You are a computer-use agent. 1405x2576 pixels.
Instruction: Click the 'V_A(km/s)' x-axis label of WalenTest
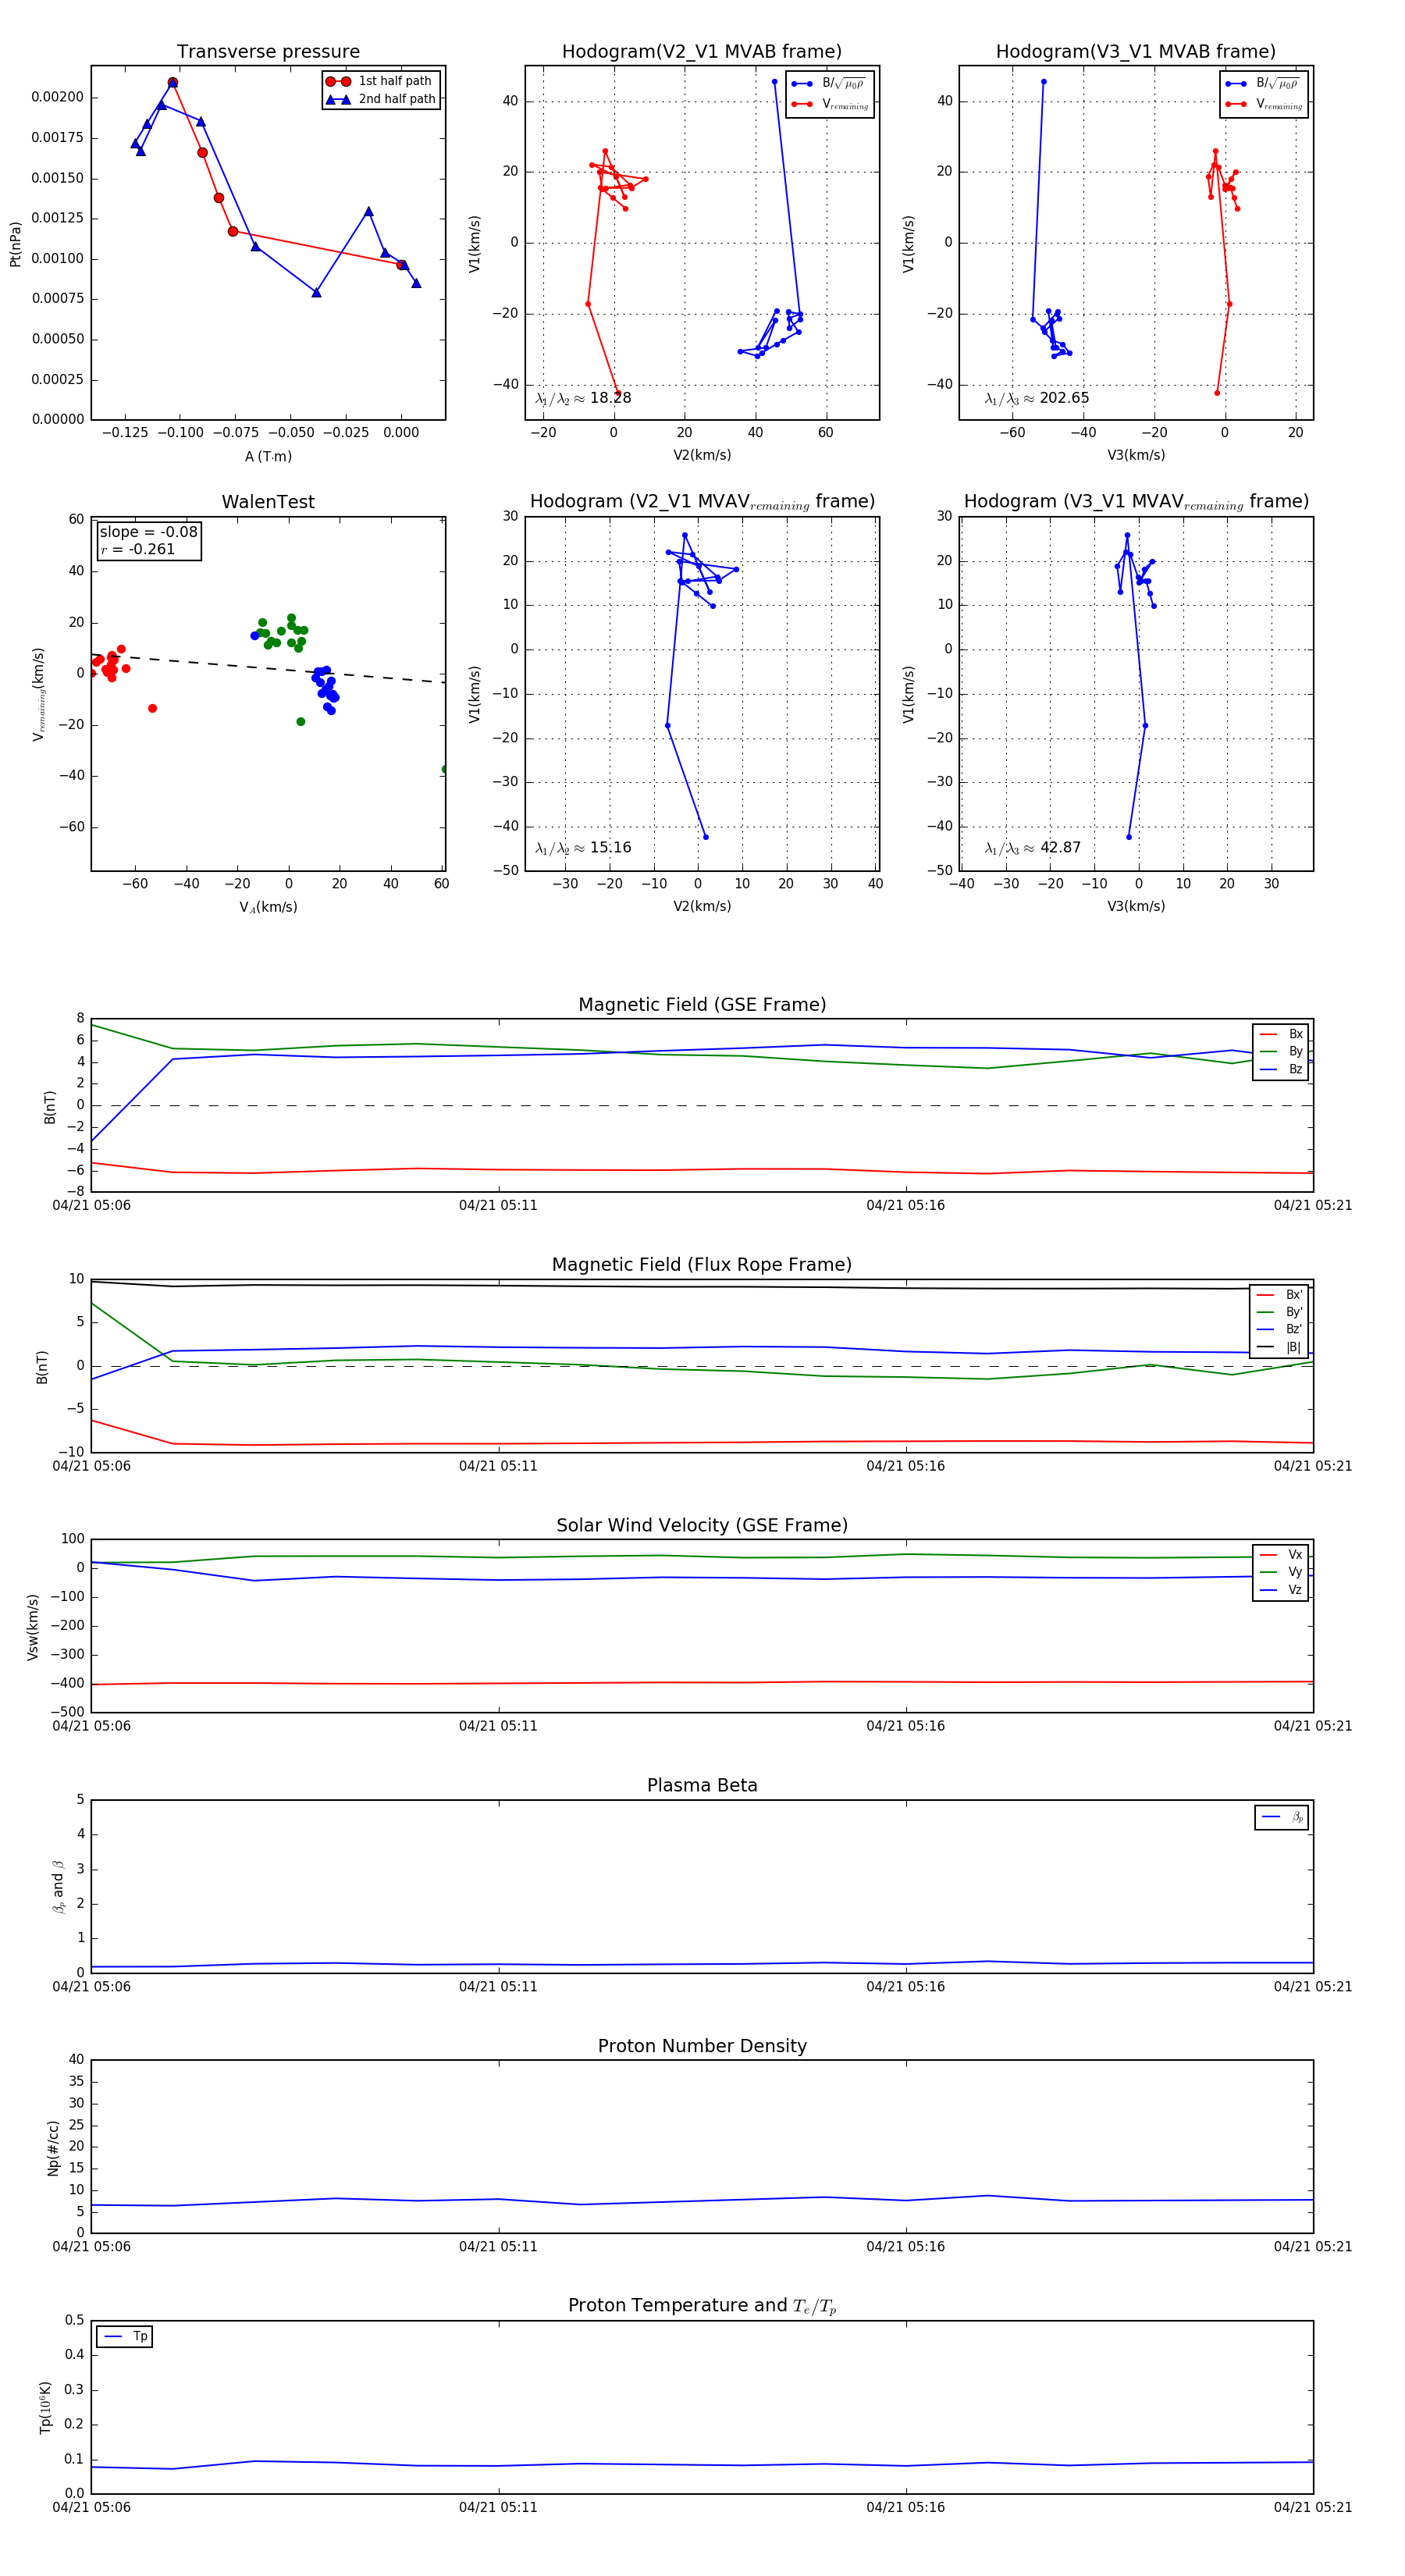[268, 907]
